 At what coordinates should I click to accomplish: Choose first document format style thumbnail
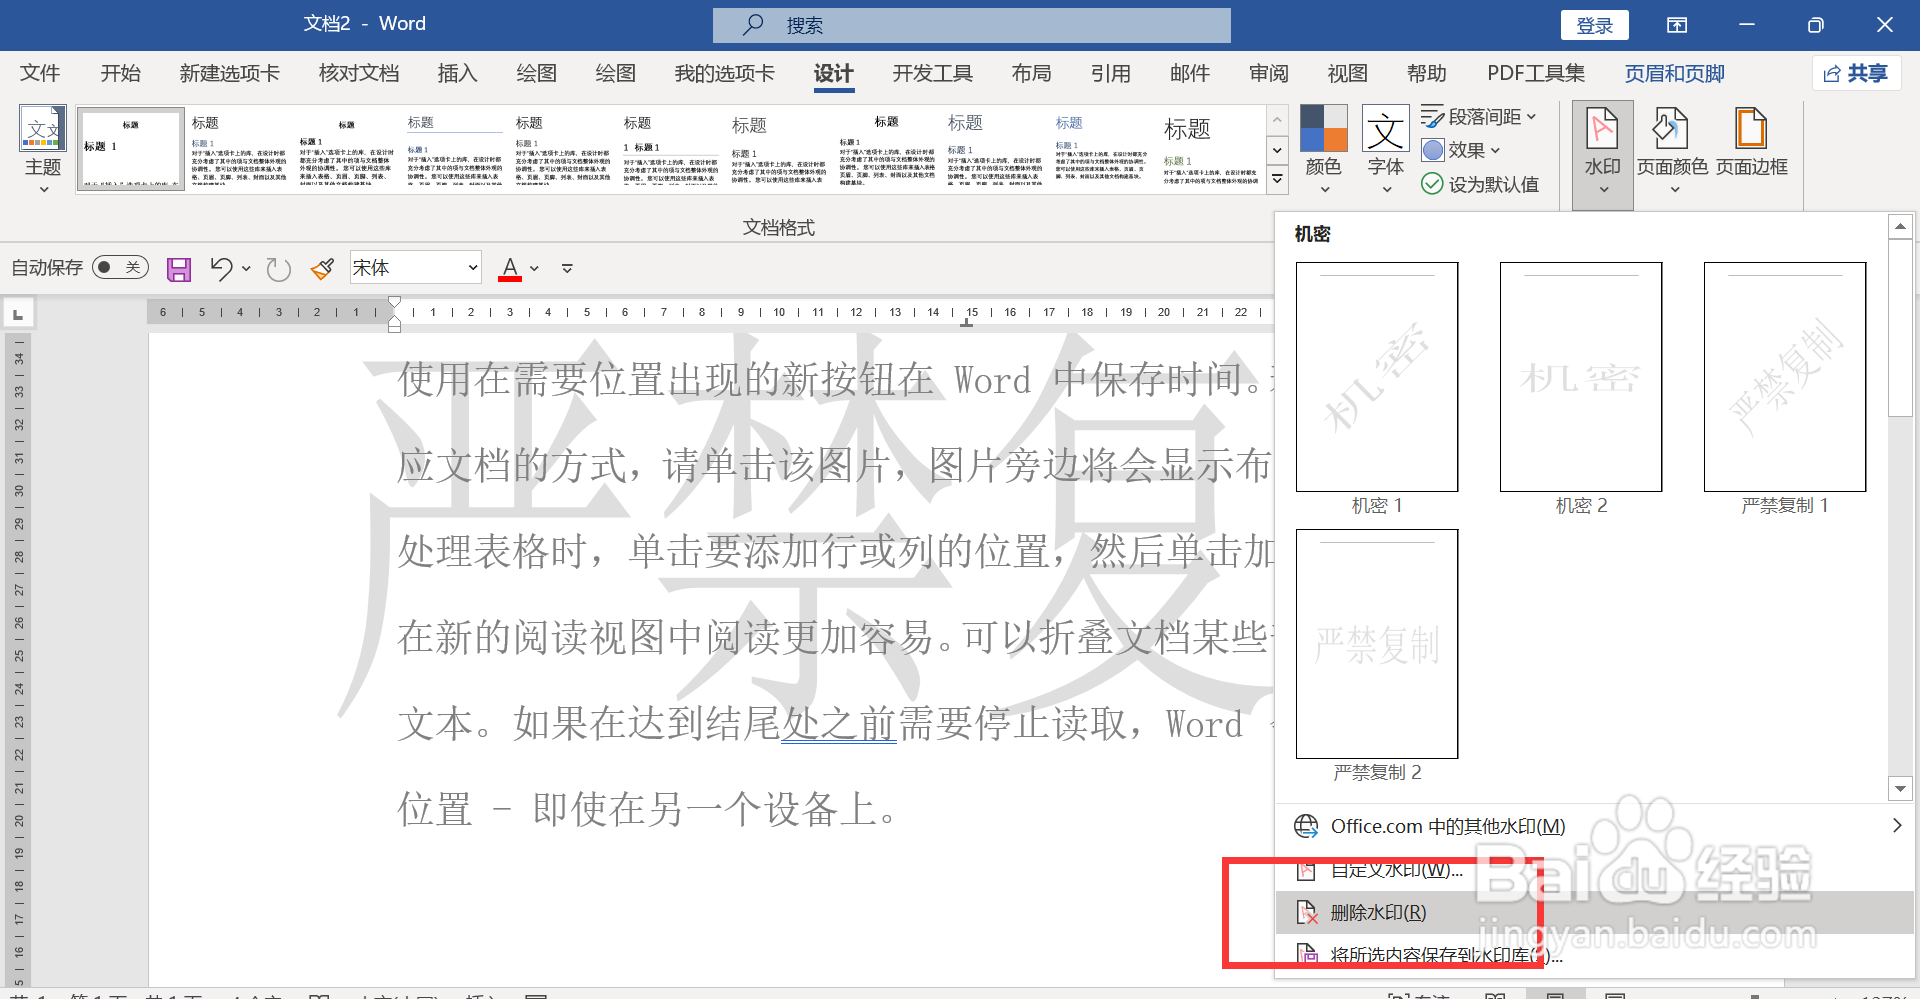point(130,149)
